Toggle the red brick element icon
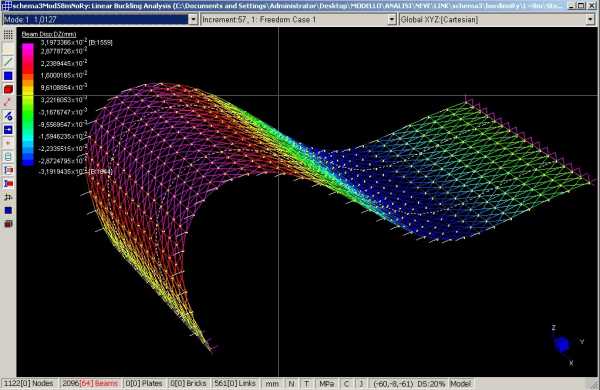Screen dimensions: 600x390 coord(8,89)
